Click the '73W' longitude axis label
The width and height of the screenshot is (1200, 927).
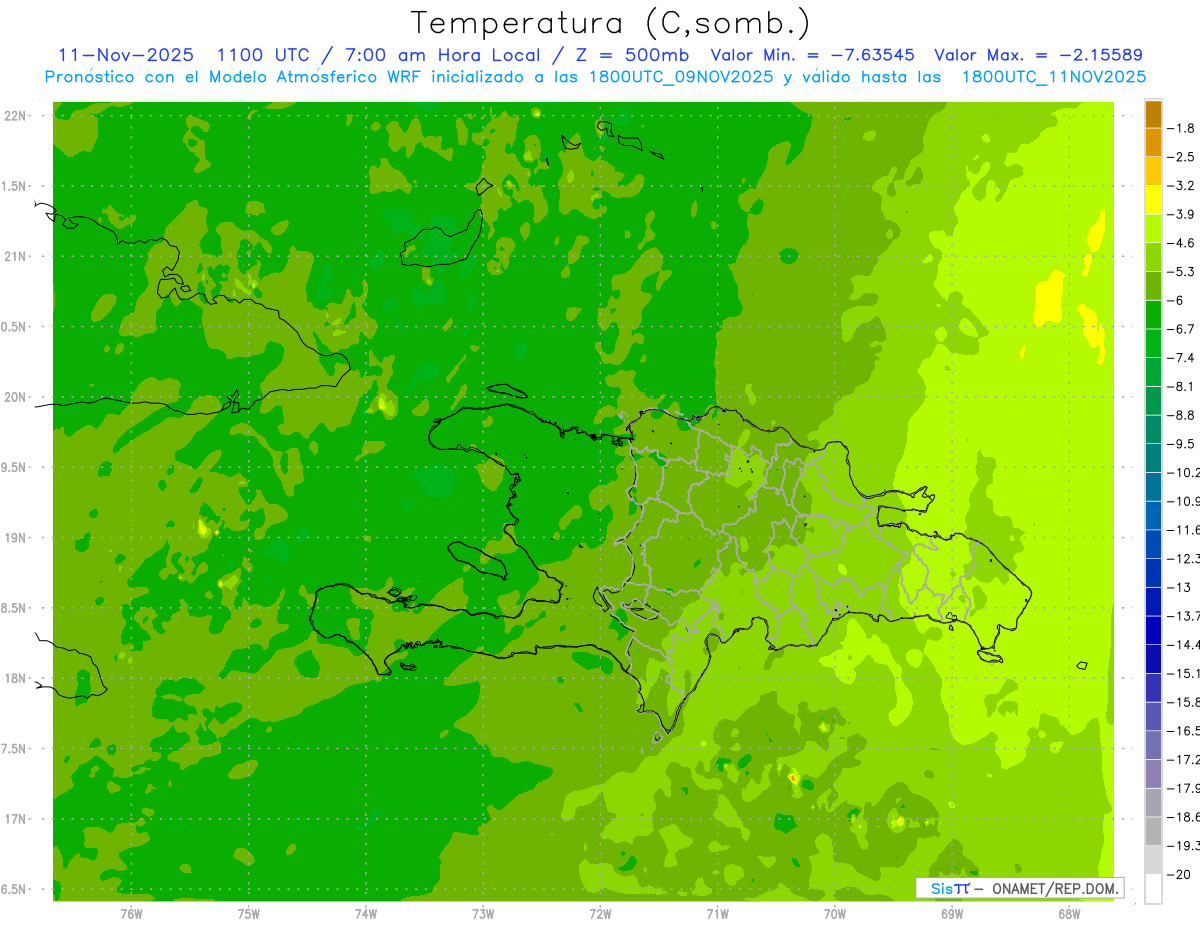[483, 914]
